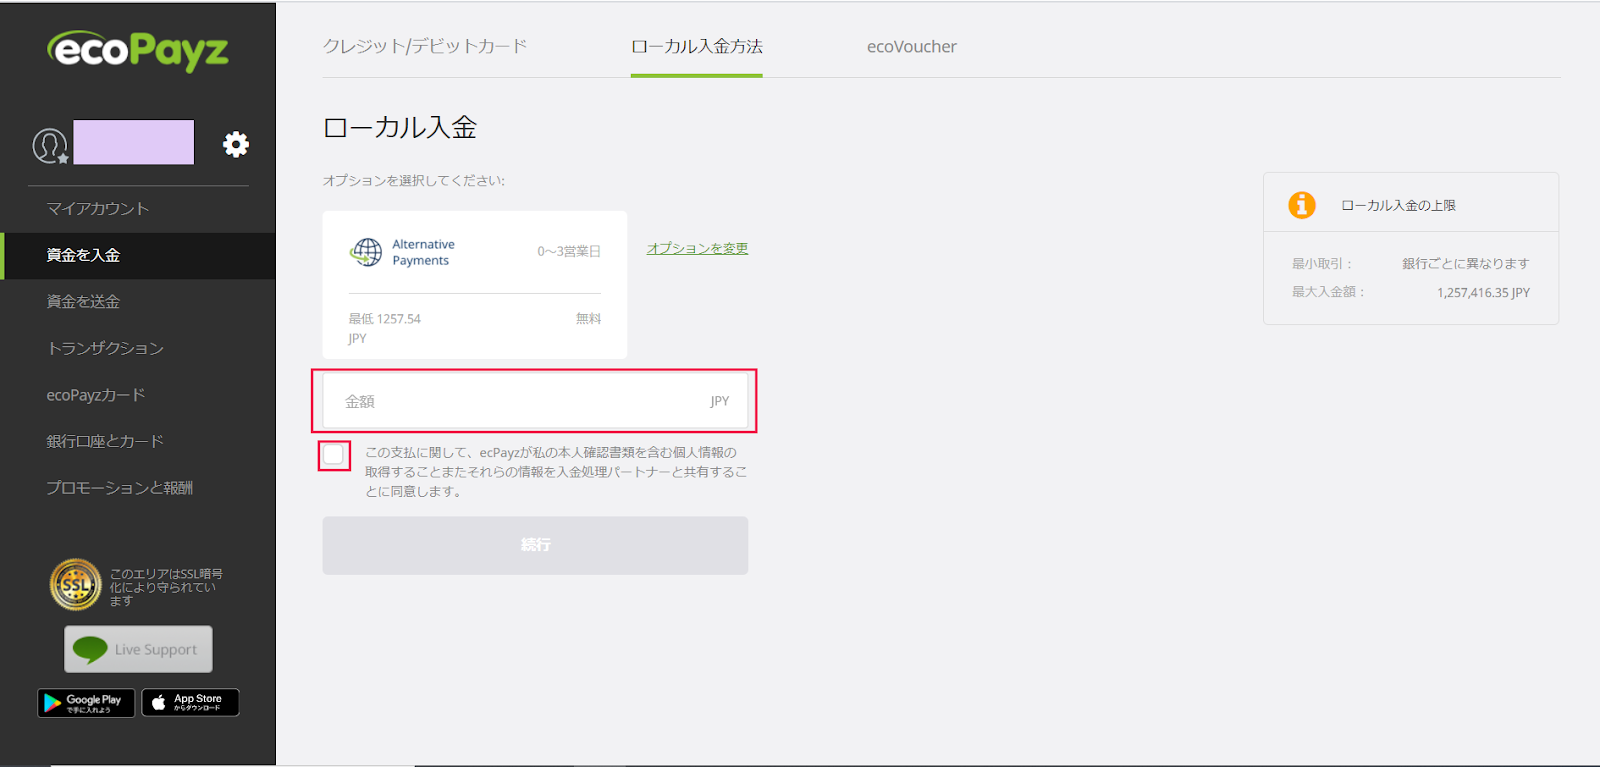This screenshot has height=767, width=1600.
Task: Select ローカル入金方法 tab
Action: point(697,46)
